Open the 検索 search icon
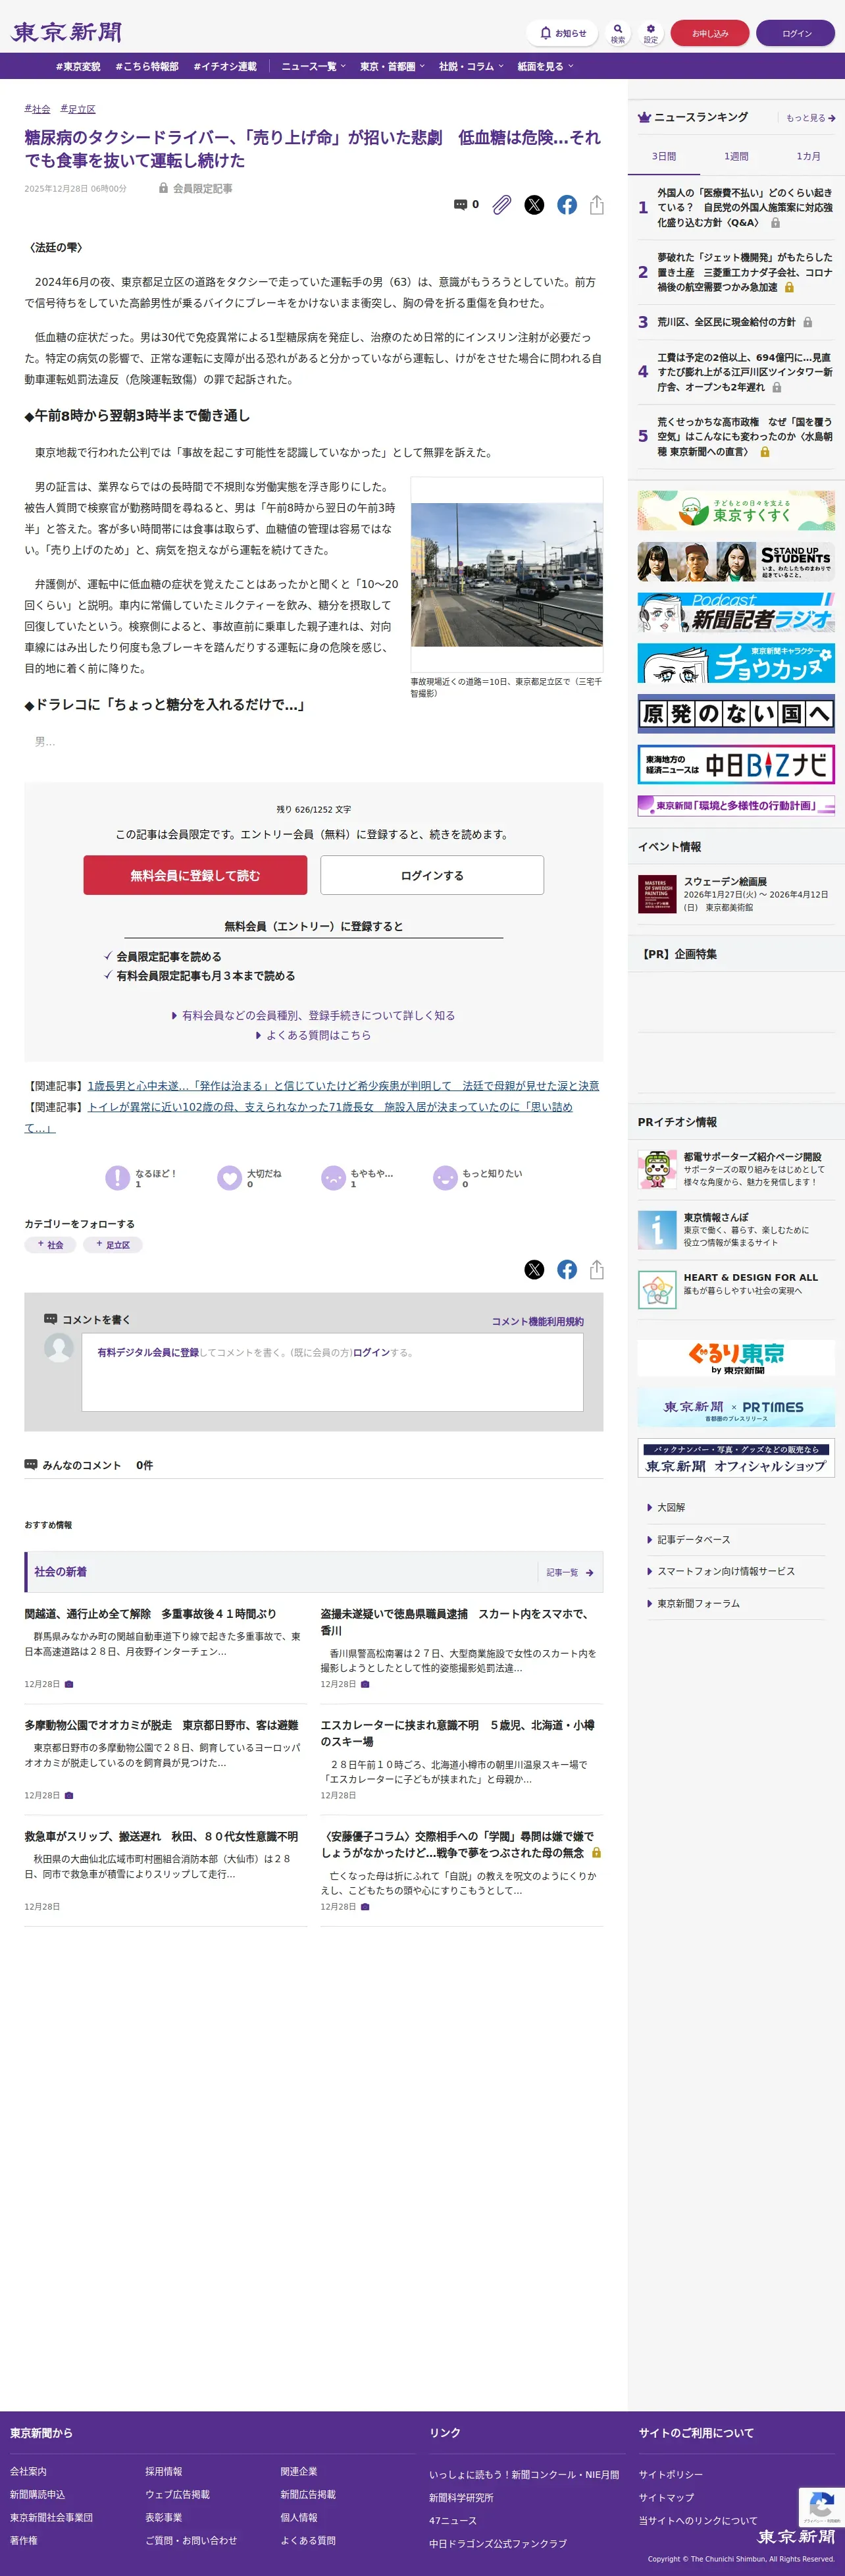Image resolution: width=845 pixels, height=2576 pixels. click(x=618, y=33)
